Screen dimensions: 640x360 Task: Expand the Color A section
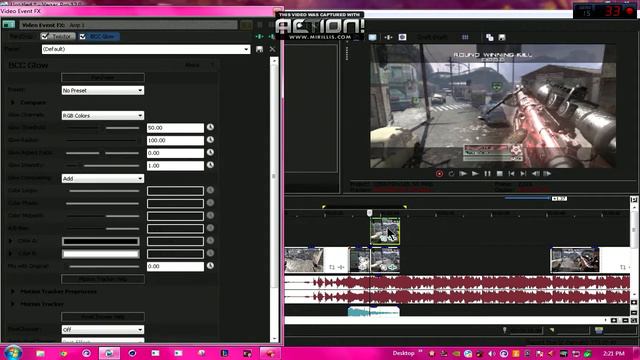(x=11, y=241)
